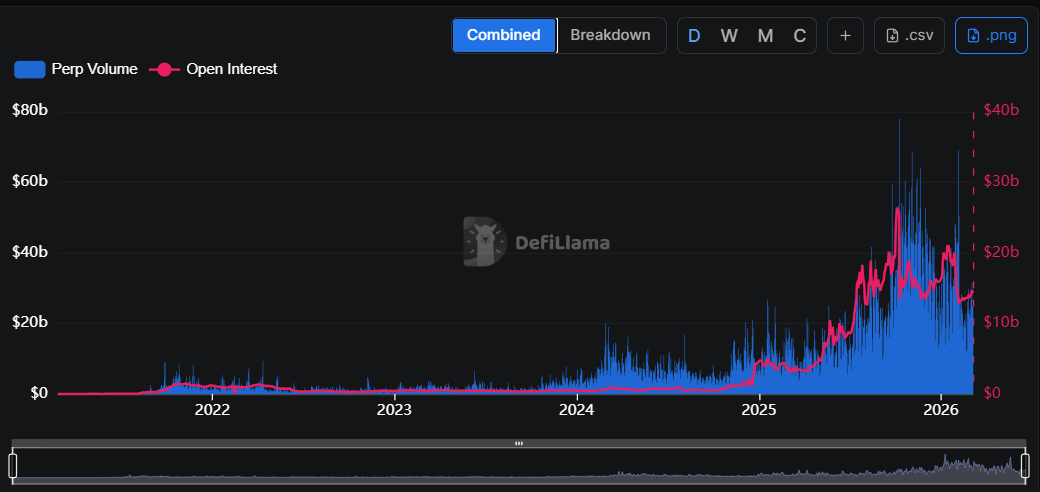1040x492 pixels.
Task: Toggle Perp Volume legend series
Action: [x=76, y=69]
